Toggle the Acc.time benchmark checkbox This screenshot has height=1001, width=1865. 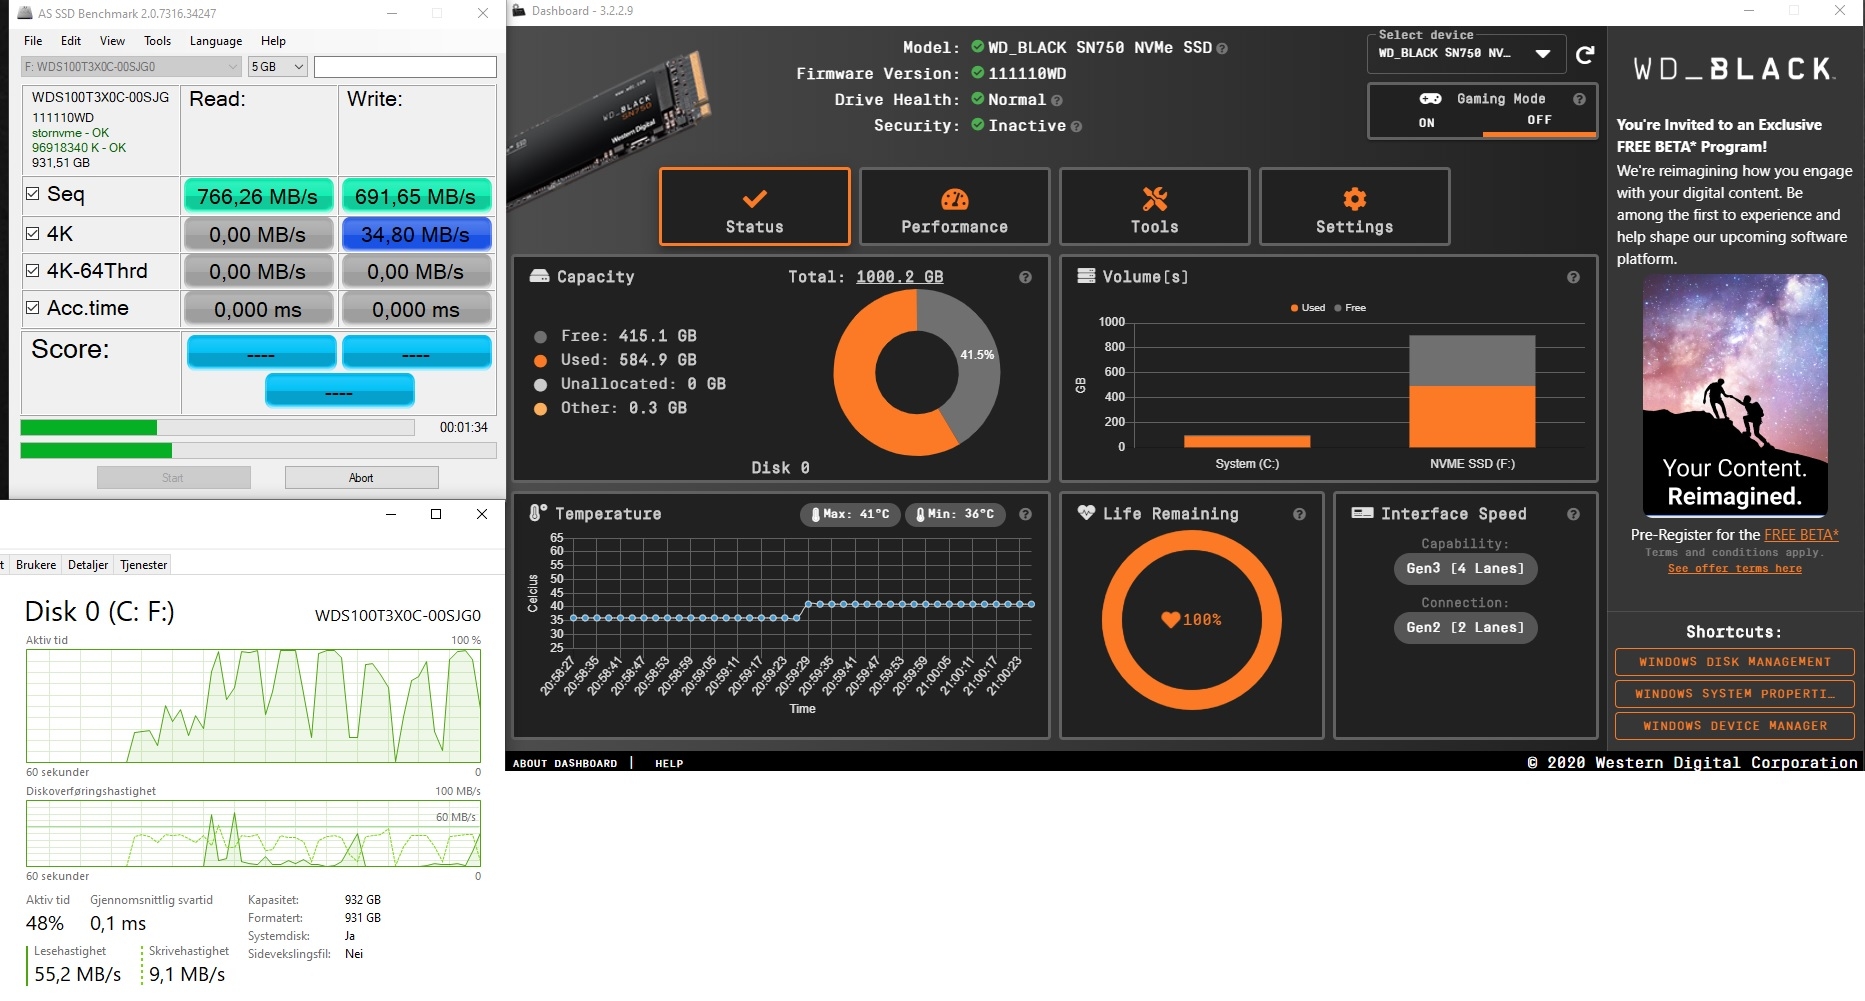coord(33,308)
